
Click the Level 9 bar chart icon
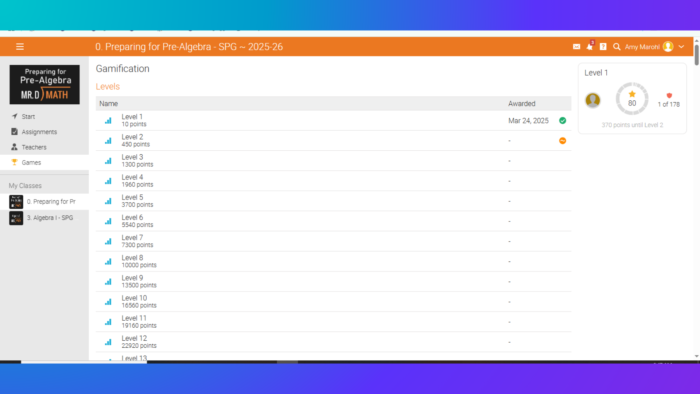point(108,282)
